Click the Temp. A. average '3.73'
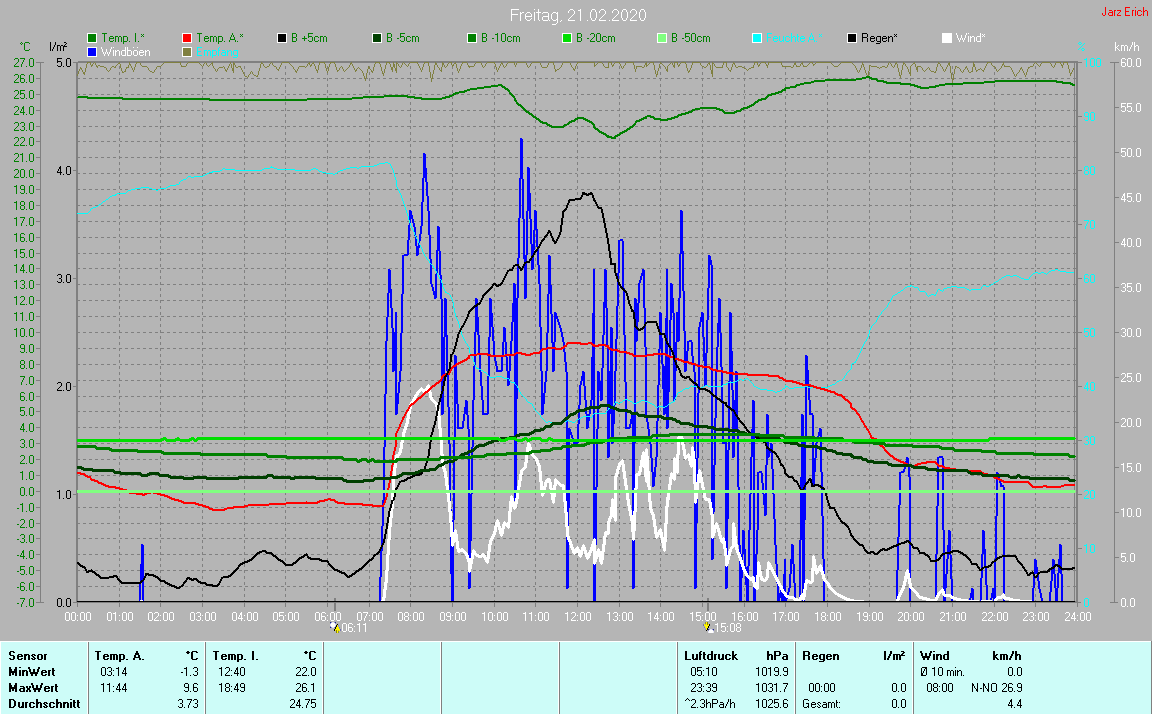Screen dimensions: 1152x714 pyautogui.click(x=188, y=704)
